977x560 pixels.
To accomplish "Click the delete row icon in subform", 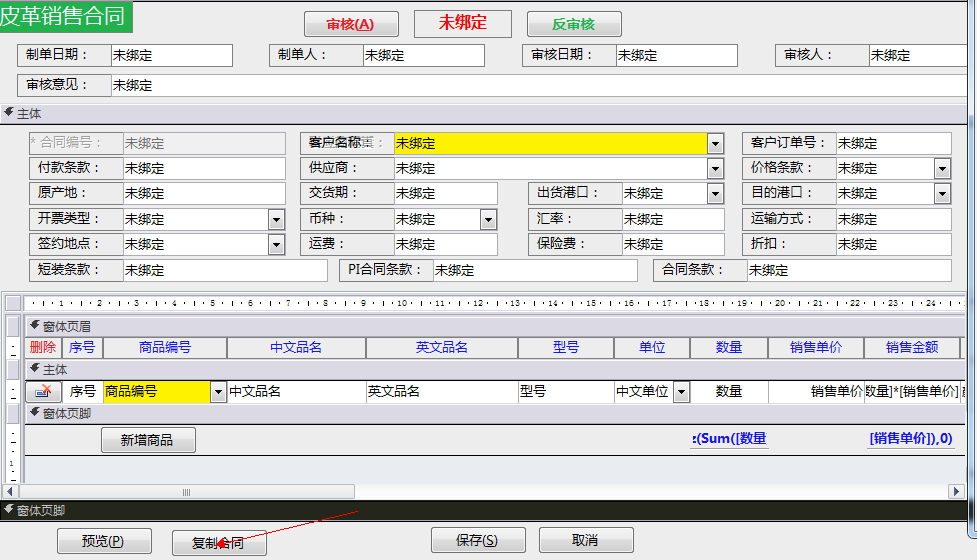I will tap(43, 392).
